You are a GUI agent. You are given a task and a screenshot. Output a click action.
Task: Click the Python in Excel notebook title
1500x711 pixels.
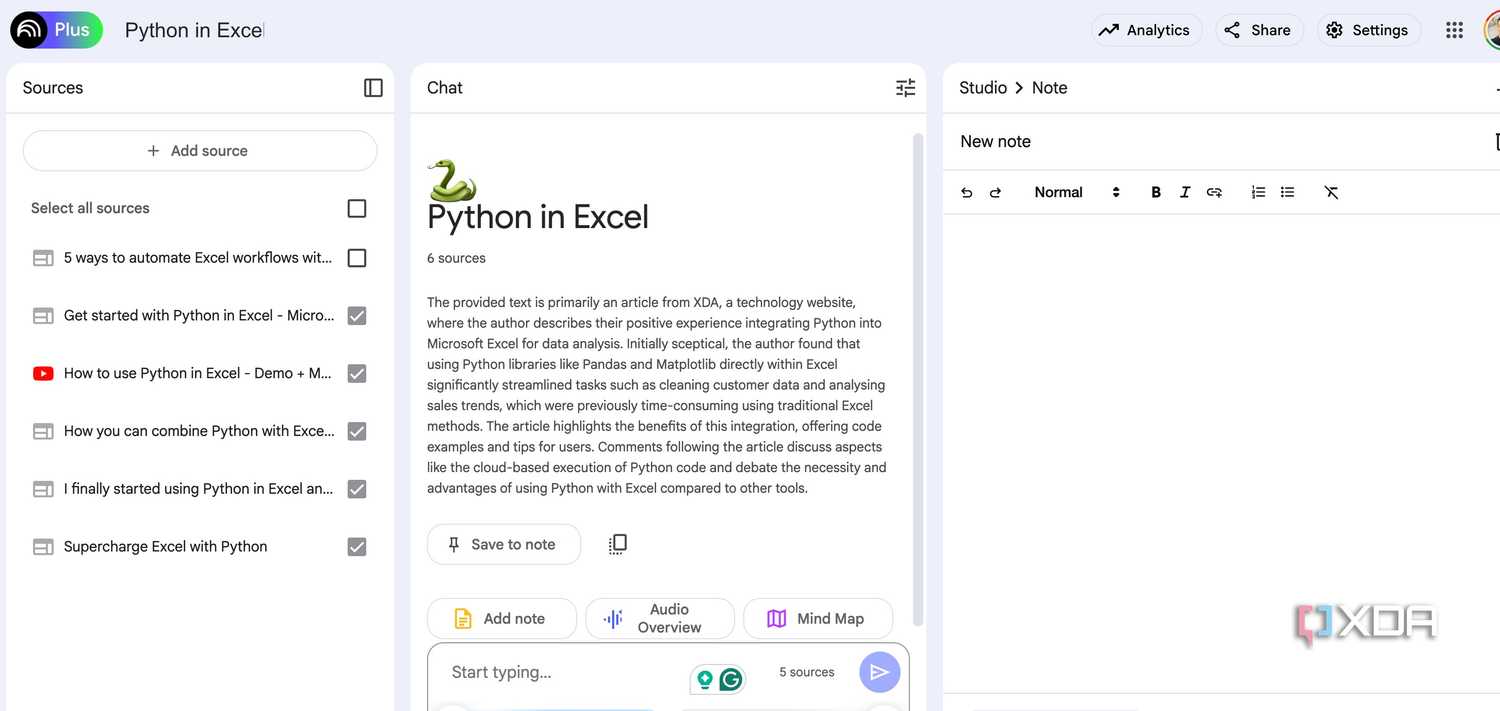pyautogui.click(x=194, y=30)
